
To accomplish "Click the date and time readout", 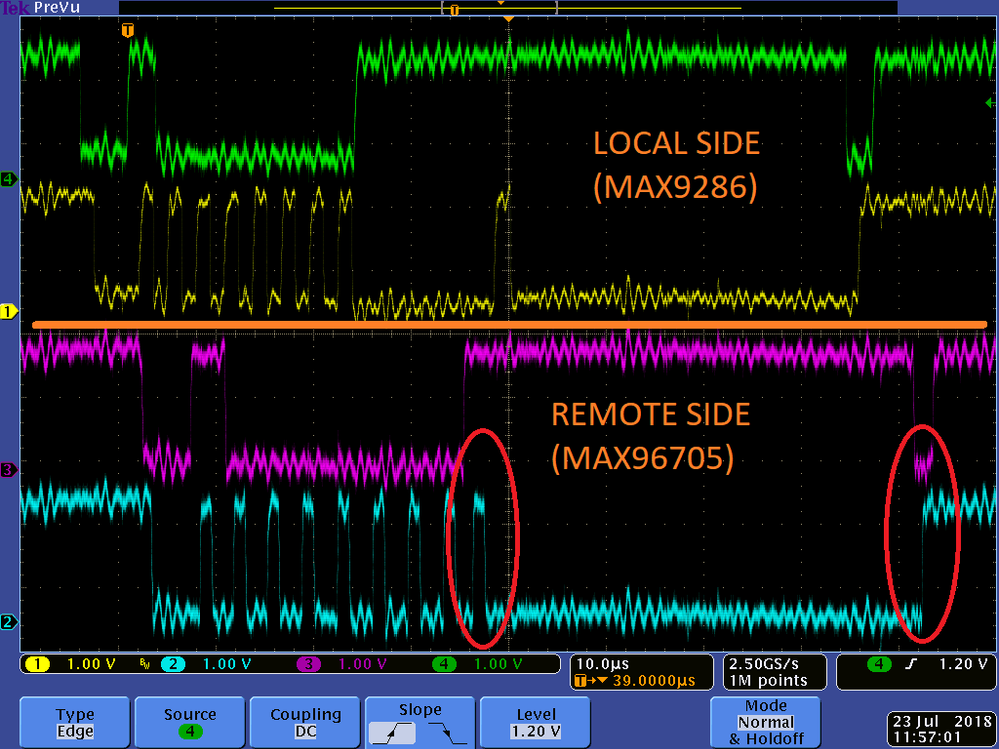I will (x=940, y=730).
